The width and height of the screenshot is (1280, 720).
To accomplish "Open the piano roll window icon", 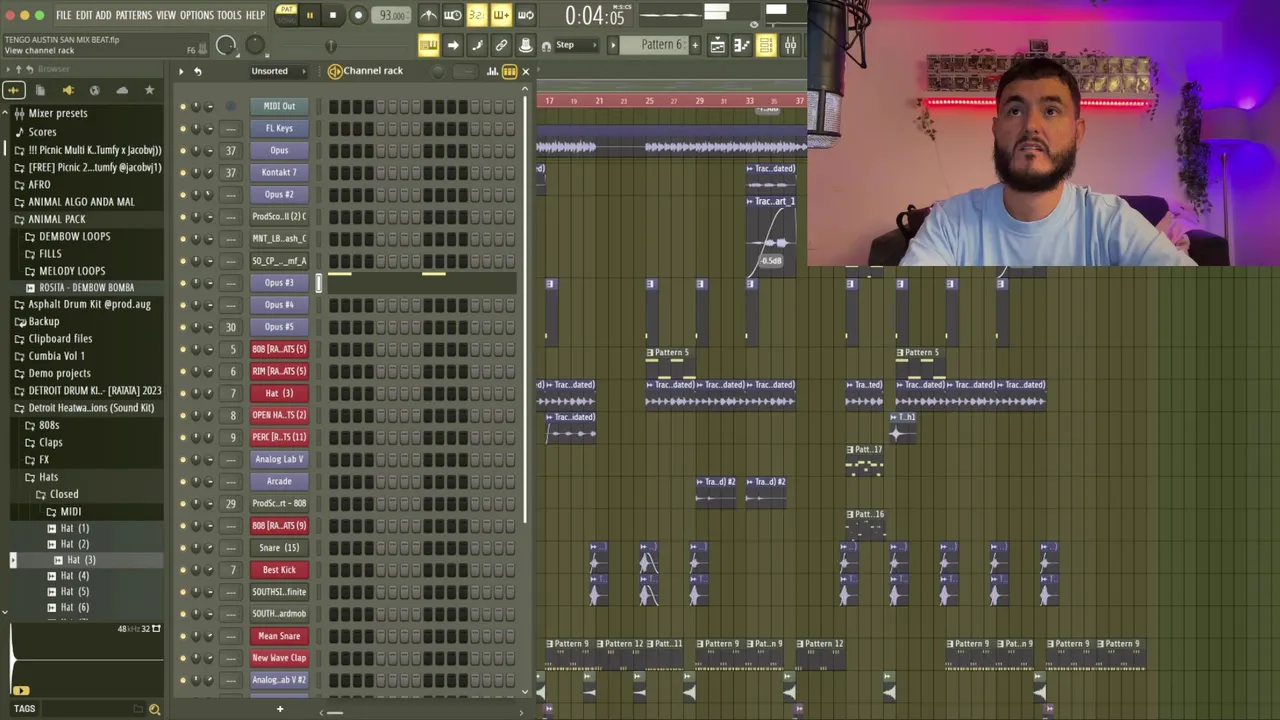I will click(741, 45).
